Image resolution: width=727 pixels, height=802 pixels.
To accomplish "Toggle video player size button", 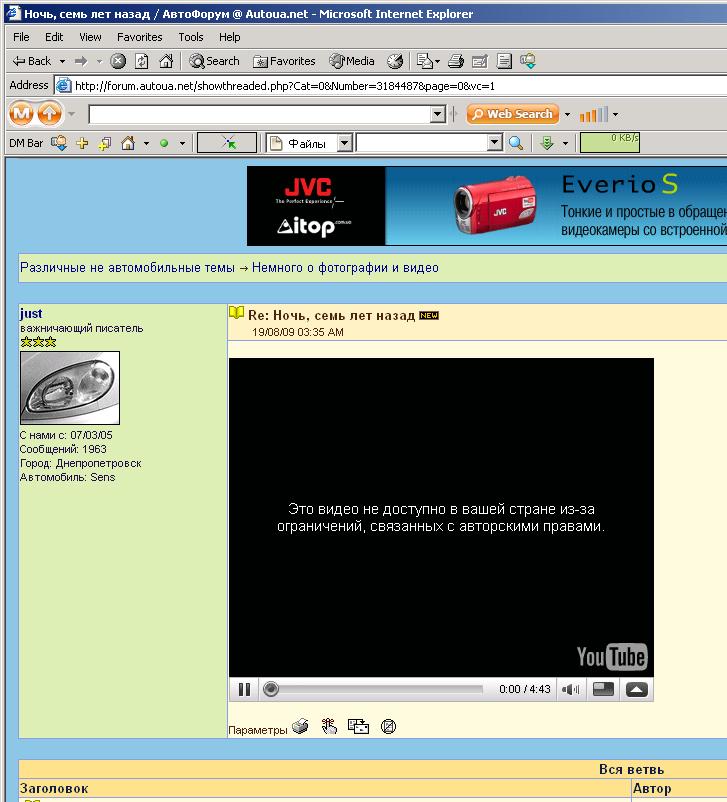I will click(603, 689).
